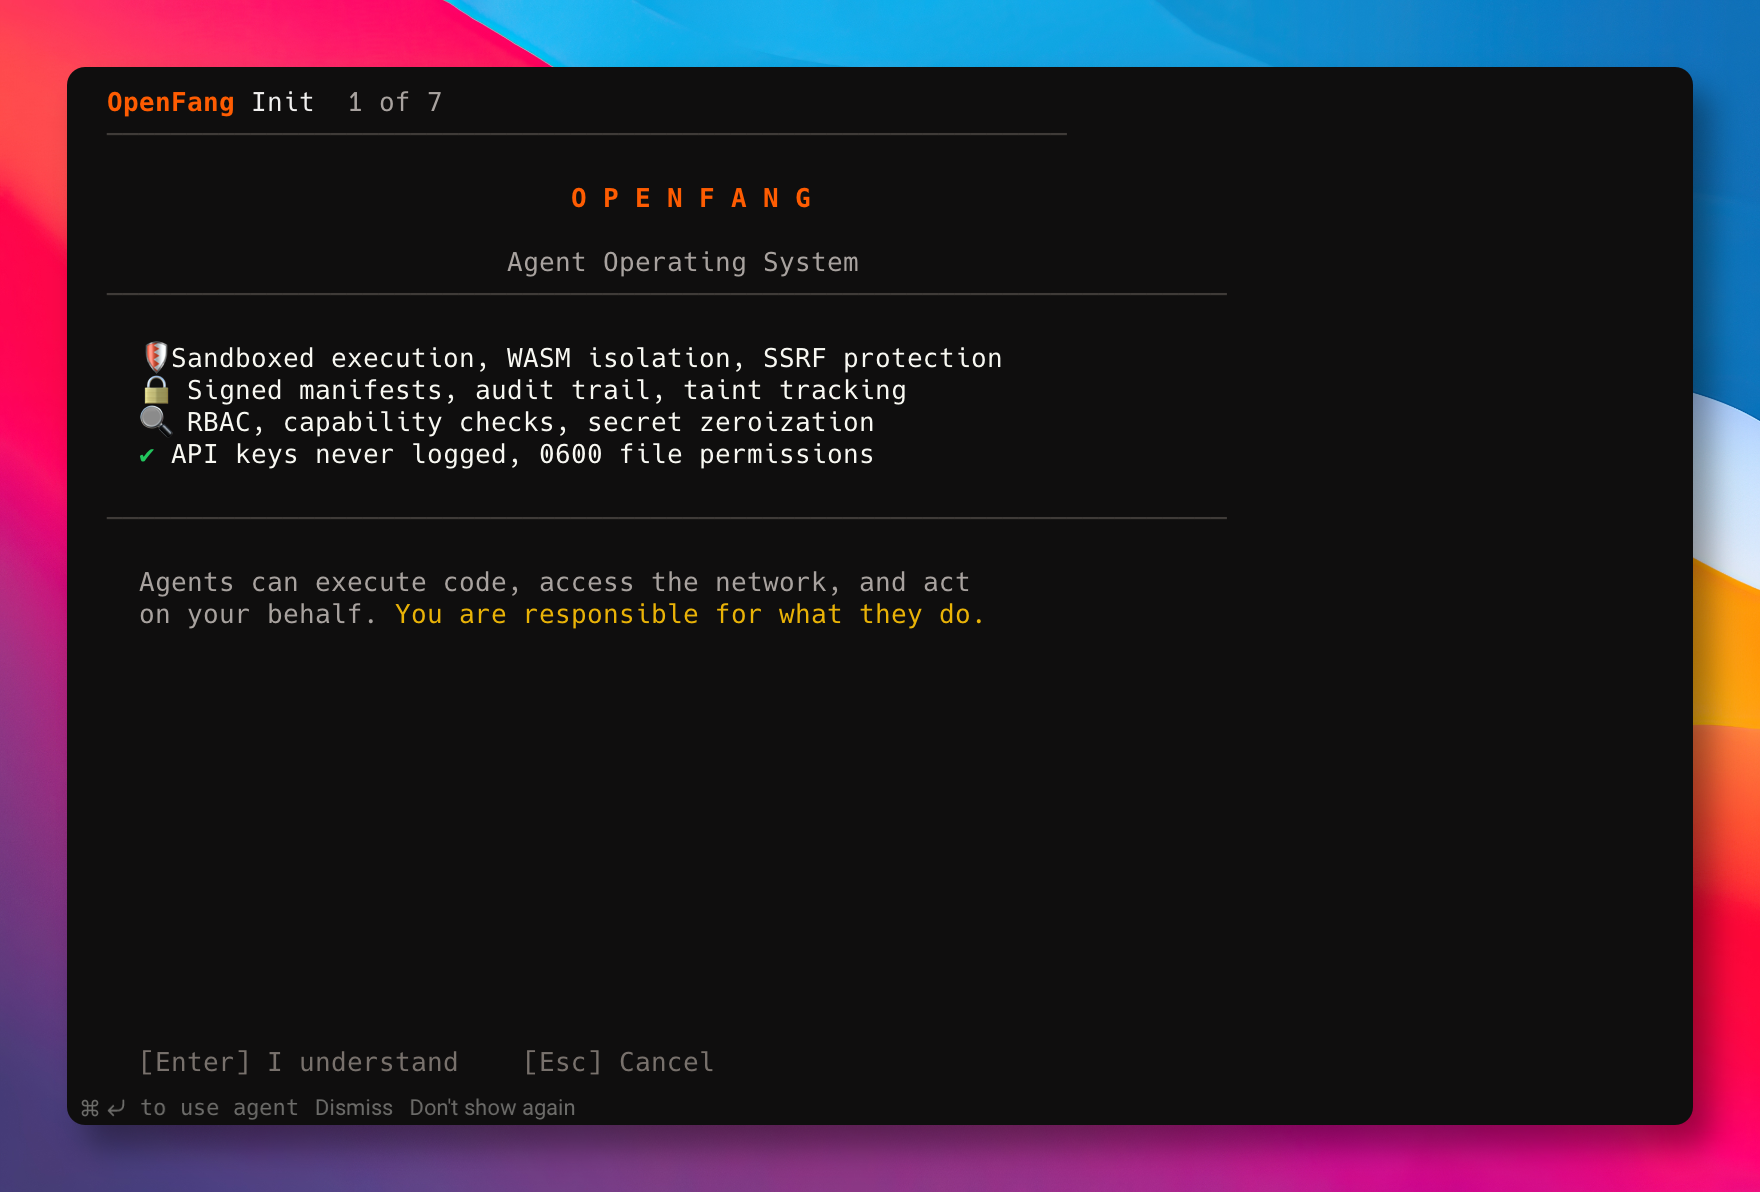This screenshot has width=1760, height=1192.
Task: Click the '1 of 7' step indicator
Action: [x=394, y=102]
